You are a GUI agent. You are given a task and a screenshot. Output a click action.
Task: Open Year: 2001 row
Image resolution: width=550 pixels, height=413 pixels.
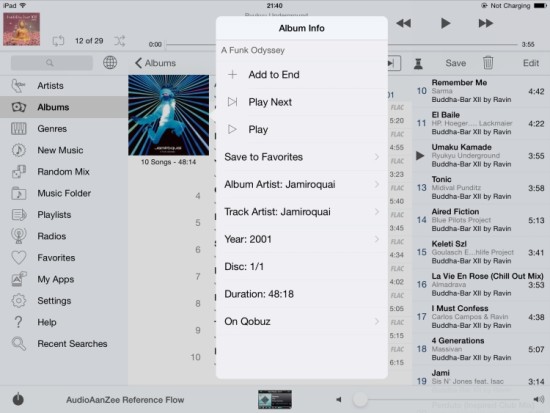pyautogui.click(x=302, y=239)
